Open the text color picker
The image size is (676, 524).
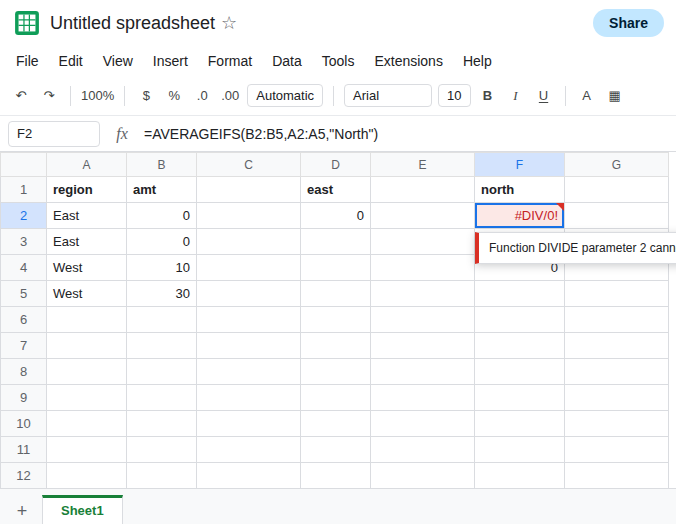586,95
